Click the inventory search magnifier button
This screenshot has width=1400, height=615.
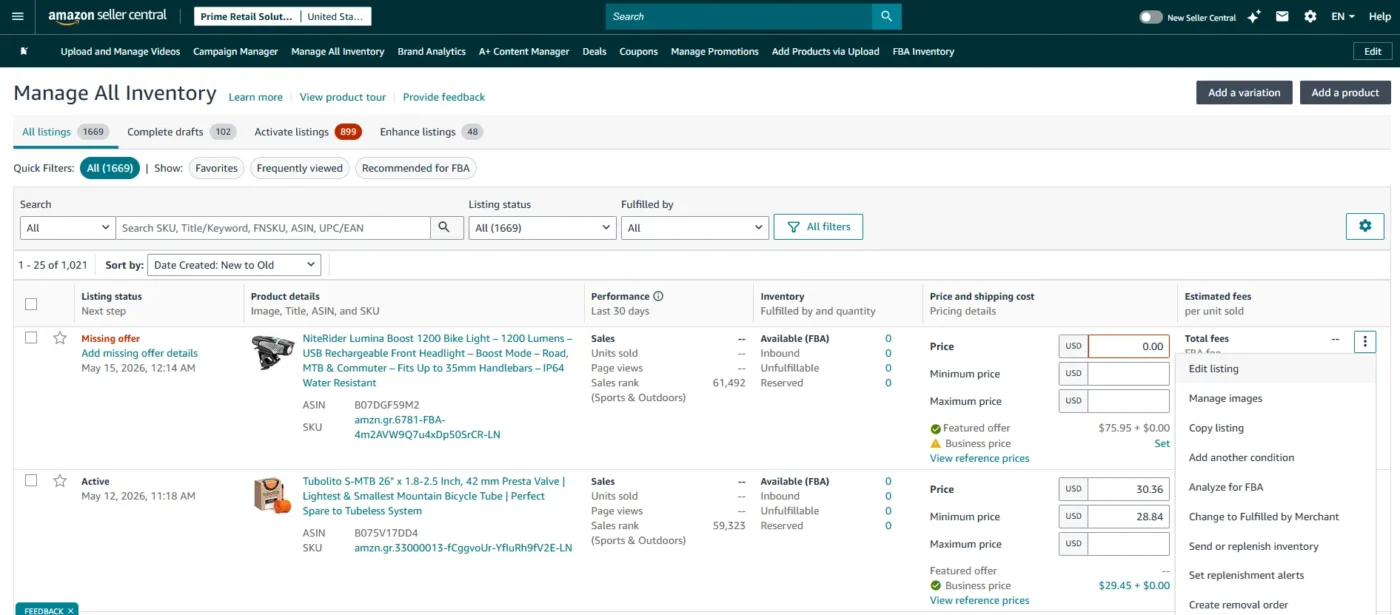(x=445, y=228)
